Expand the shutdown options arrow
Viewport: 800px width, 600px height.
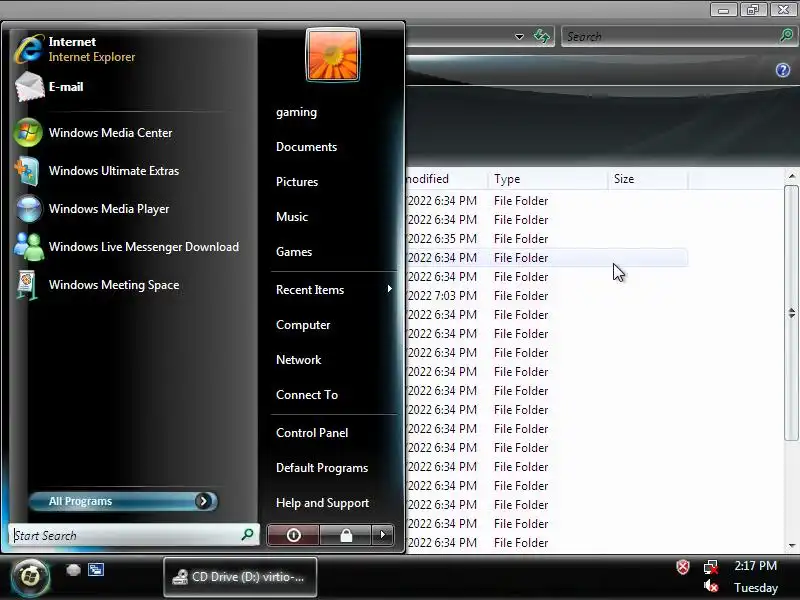[383, 535]
